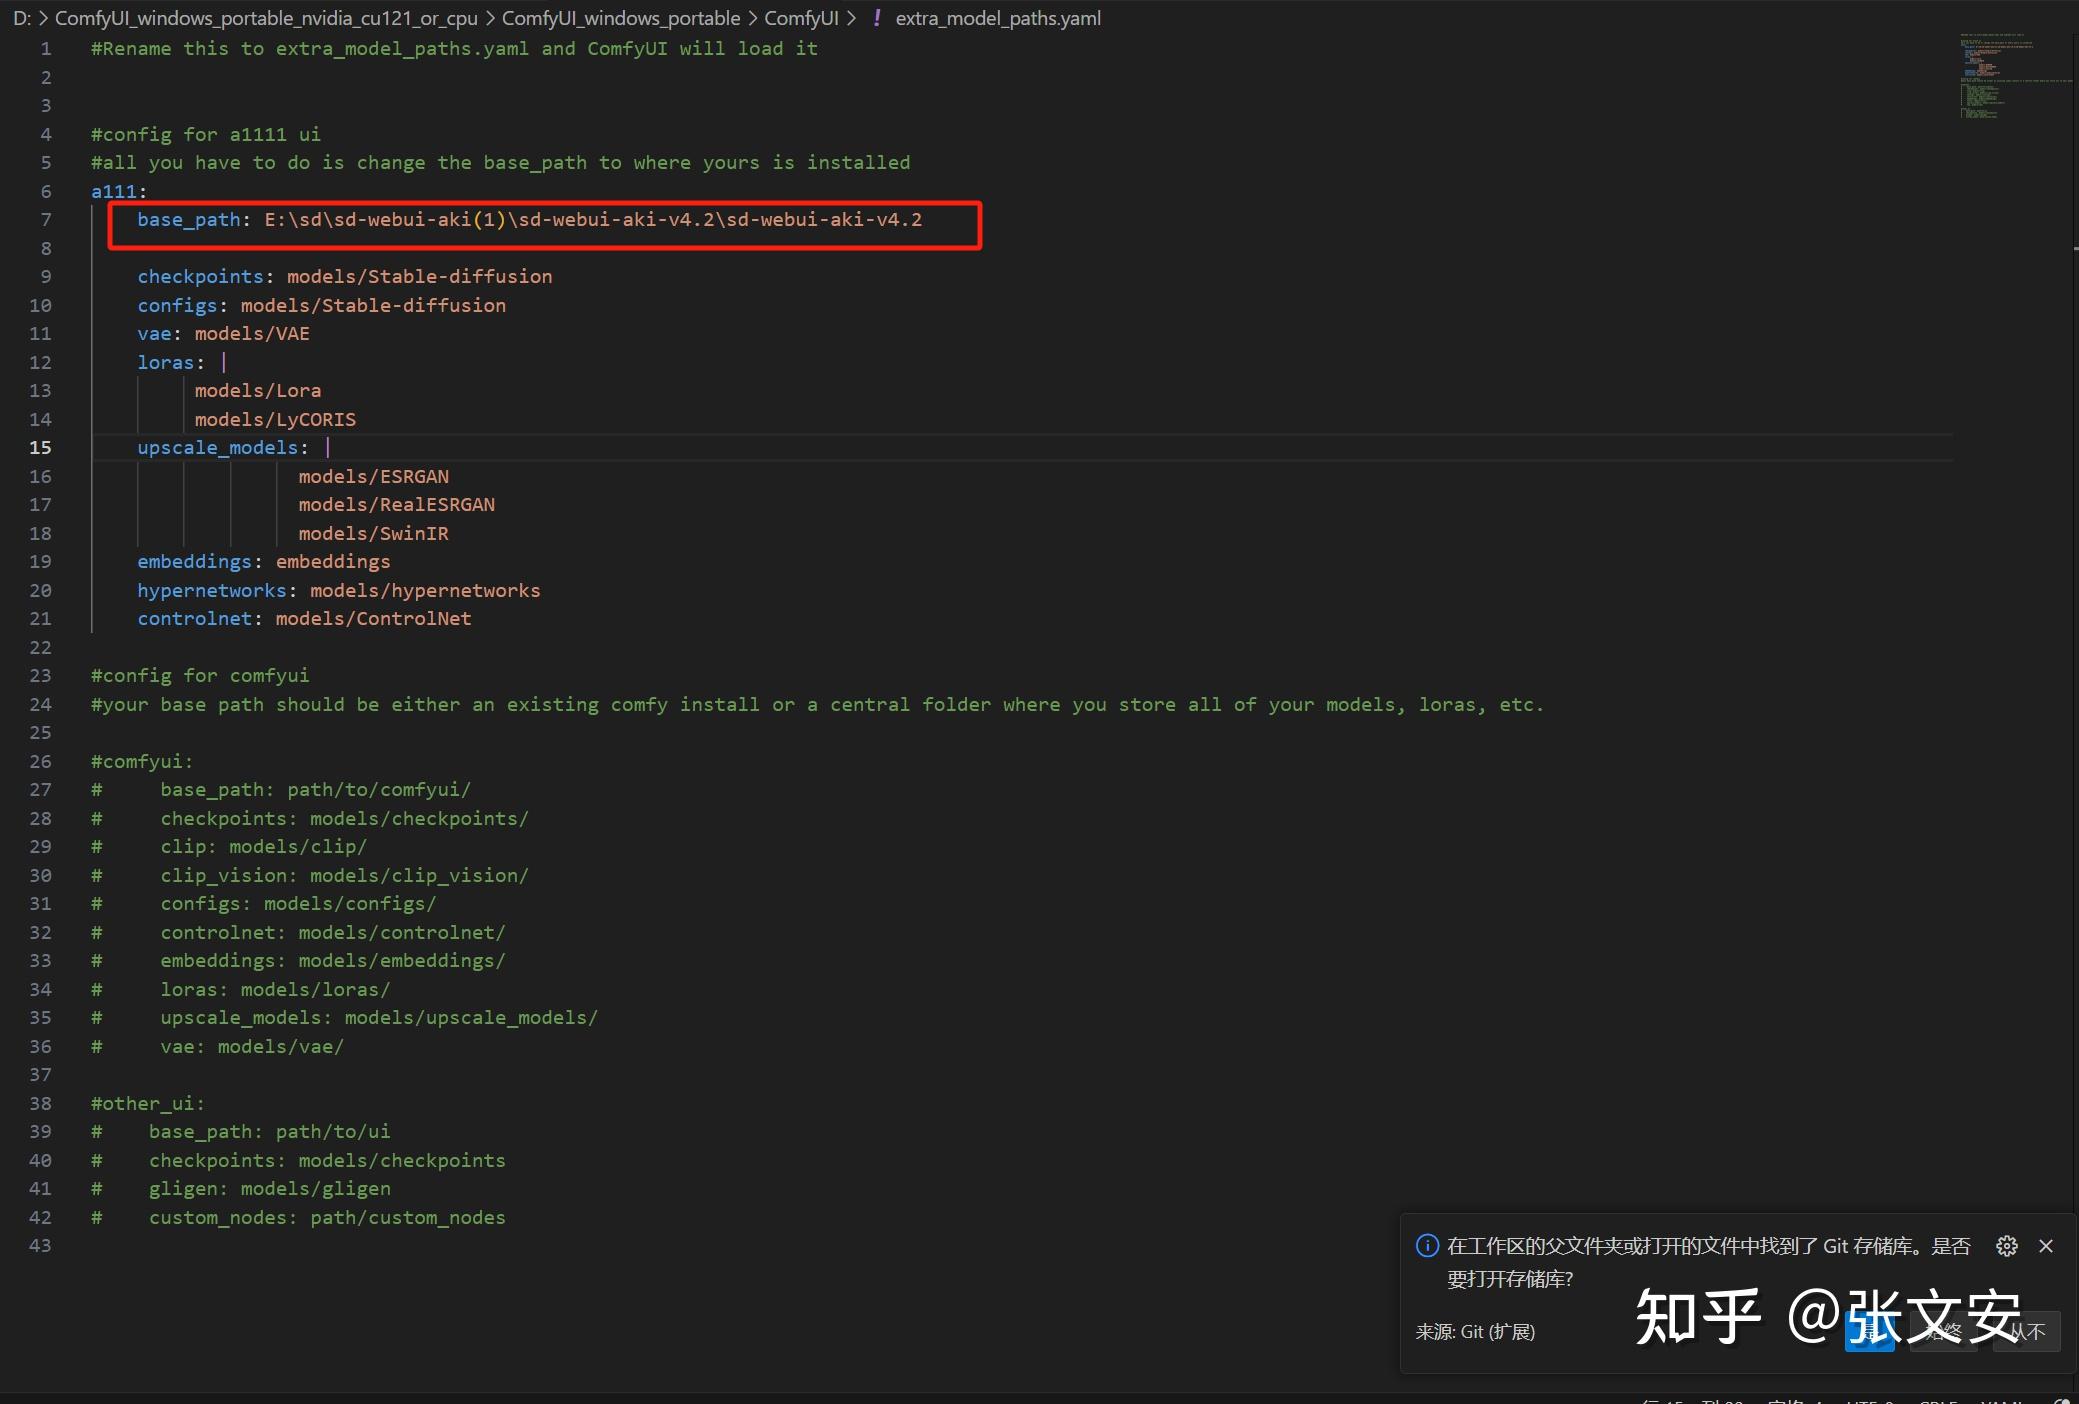This screenshot has height=1404, width=2079.
Task: Select line 15 via its line number
Action: [x=40, y=448]
